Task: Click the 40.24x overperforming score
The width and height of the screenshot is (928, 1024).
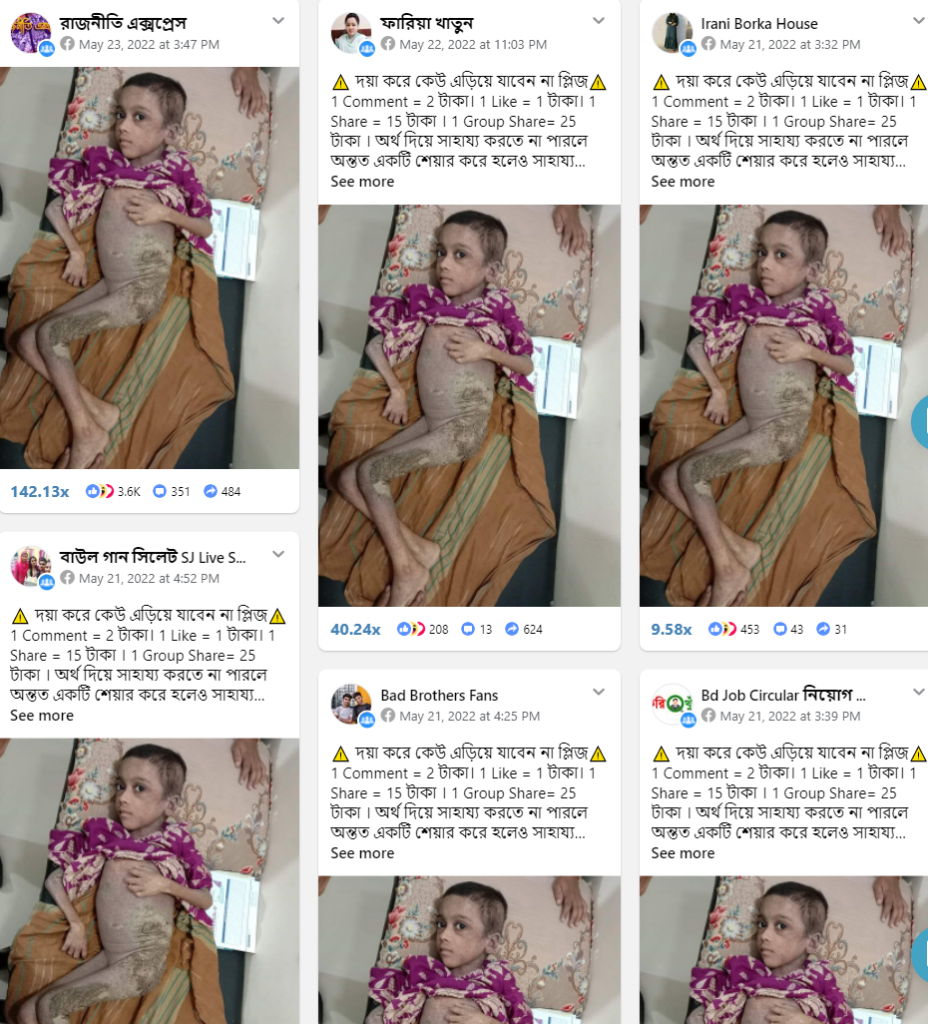Action: (x=355, y=630)
